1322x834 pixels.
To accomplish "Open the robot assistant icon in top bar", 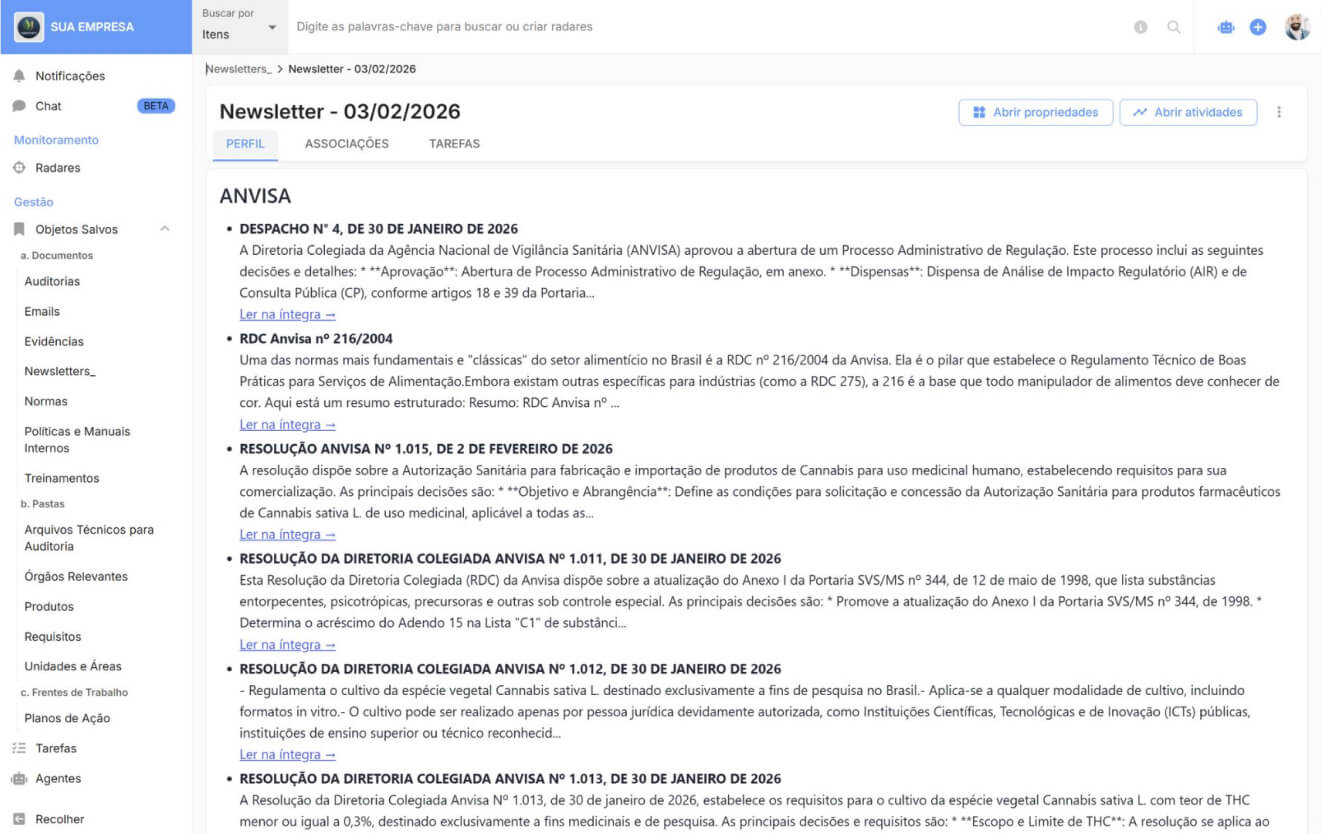I will [1226, 27].
